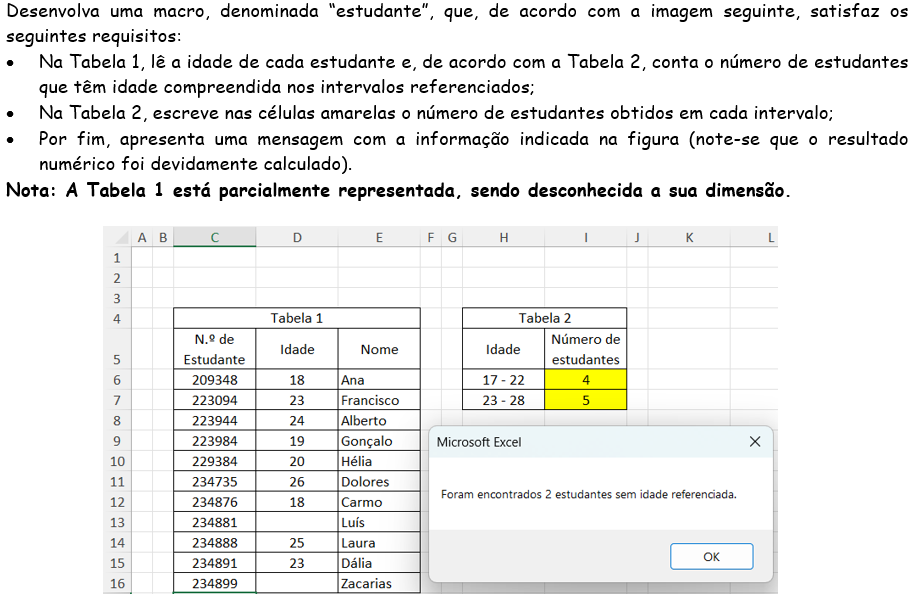
Task: Select column D header
Action: tap(297, 238)
